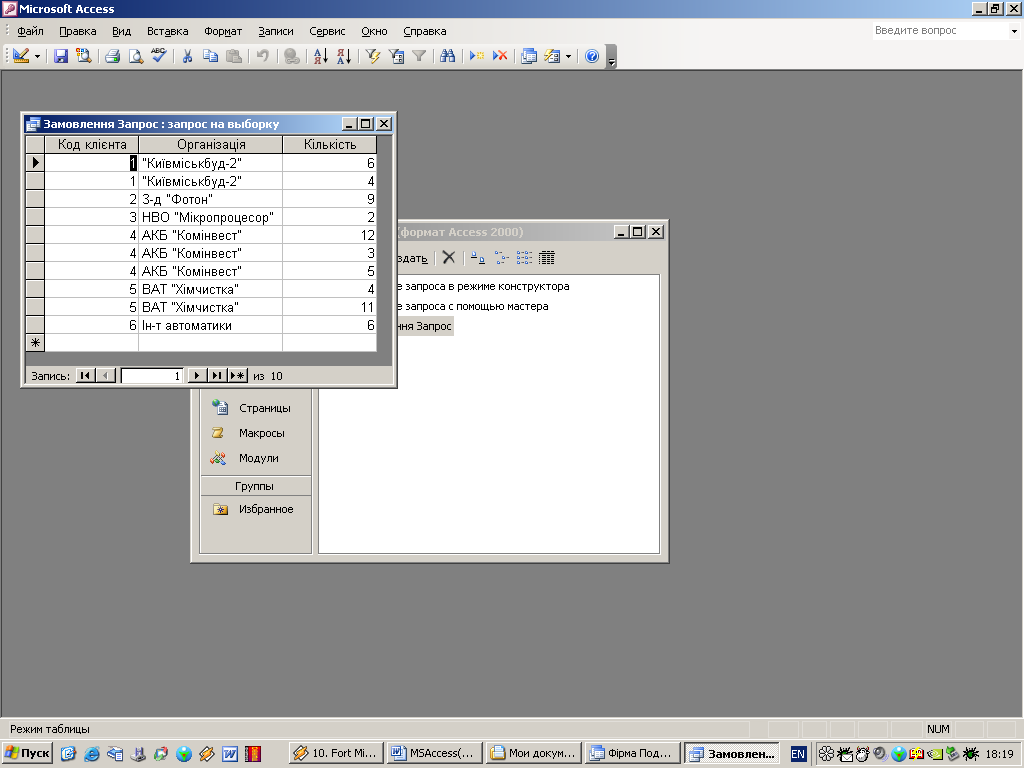The width and height of the screenshot is (1024, 768).
Task: Open filter by form
Action: (396, 56)
